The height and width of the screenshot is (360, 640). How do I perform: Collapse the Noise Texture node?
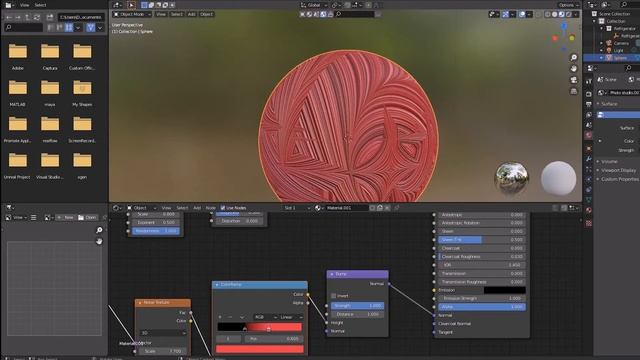pyautogui.click(x=140, y=302)
